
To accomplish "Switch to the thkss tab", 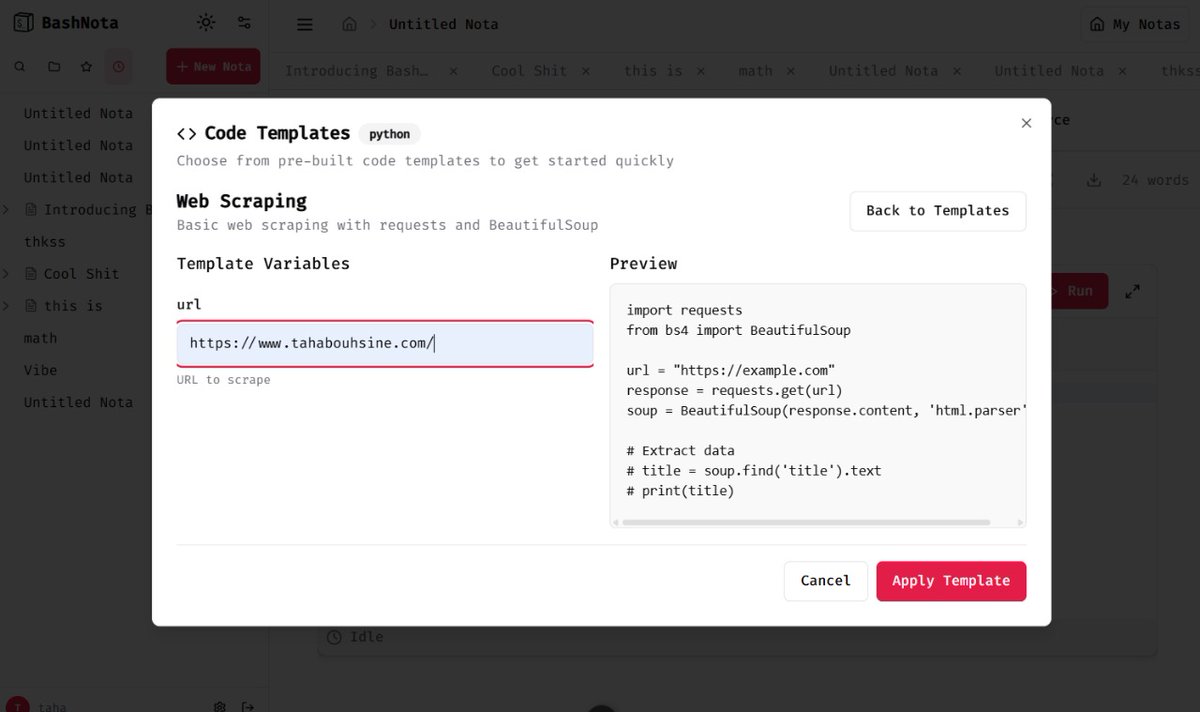I will pyautogui.click(x=1180, y=71).
